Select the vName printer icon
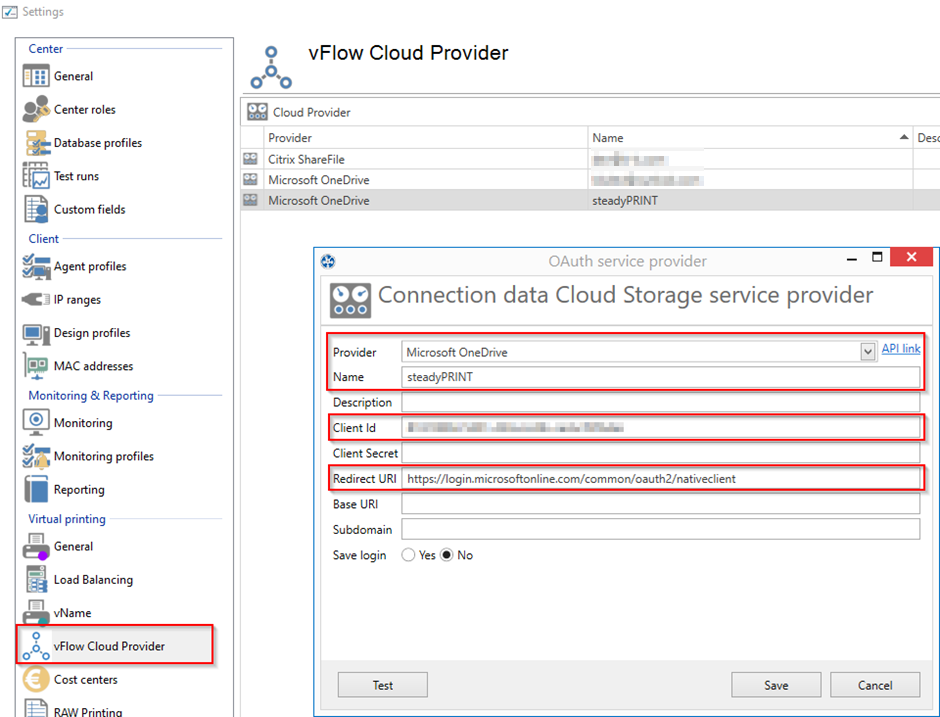 35,613
